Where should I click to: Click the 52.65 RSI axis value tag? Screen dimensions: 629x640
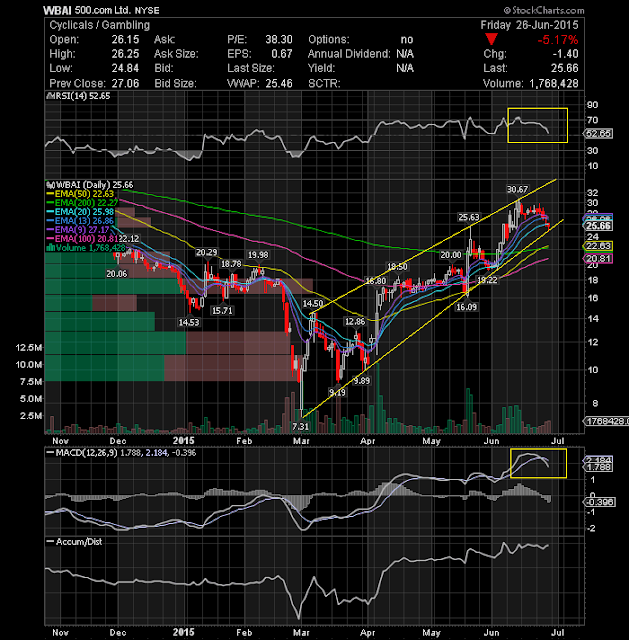coord(598,133)
